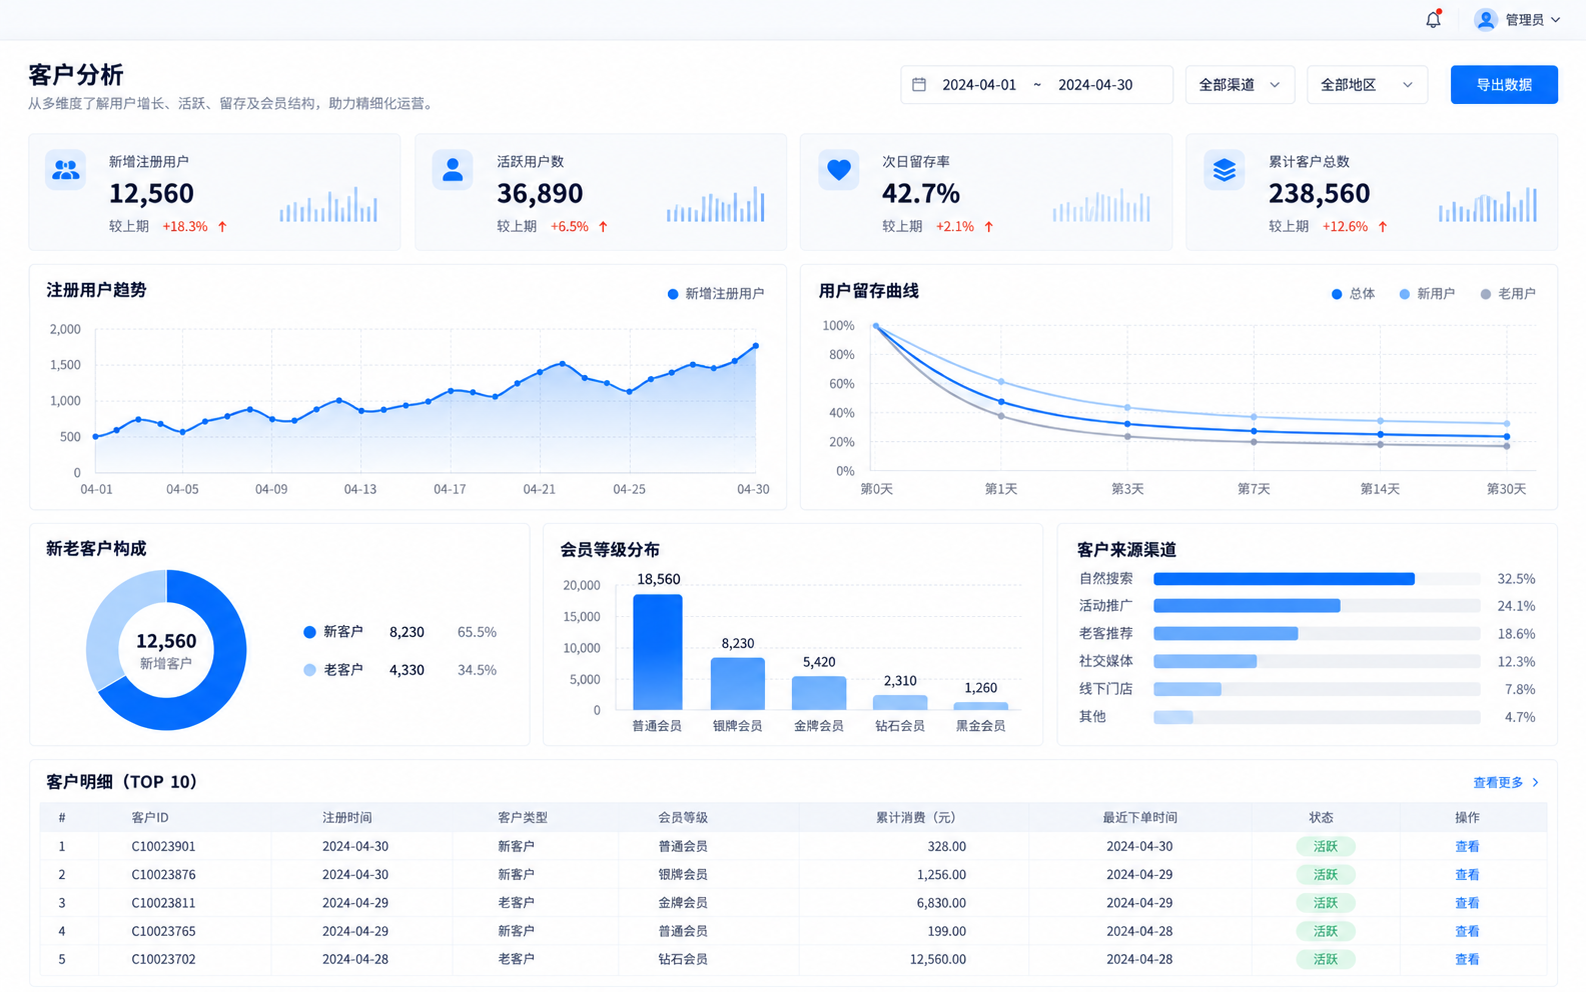
Task: Click the 活动推广 progress bar
Action: [x=1317, y=606]
